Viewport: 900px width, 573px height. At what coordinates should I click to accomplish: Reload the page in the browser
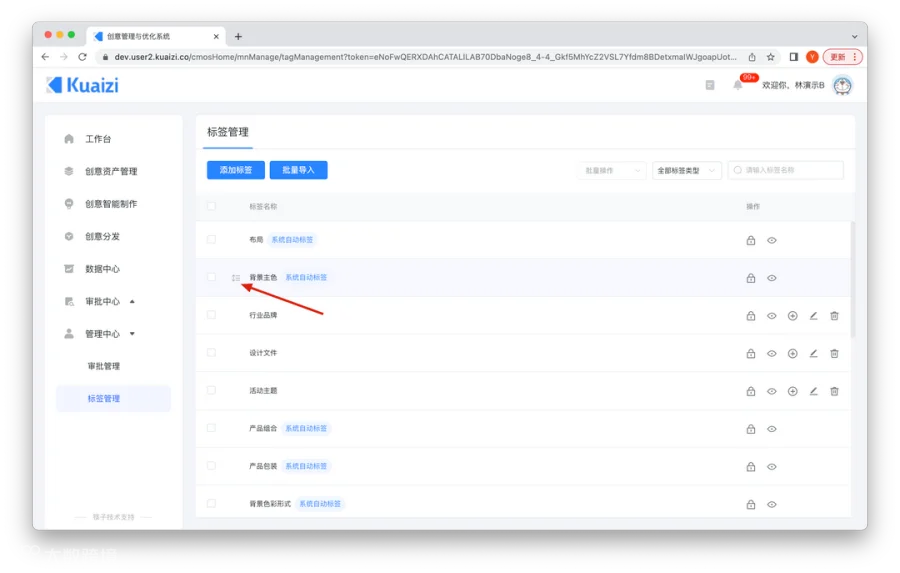(83, 57)
